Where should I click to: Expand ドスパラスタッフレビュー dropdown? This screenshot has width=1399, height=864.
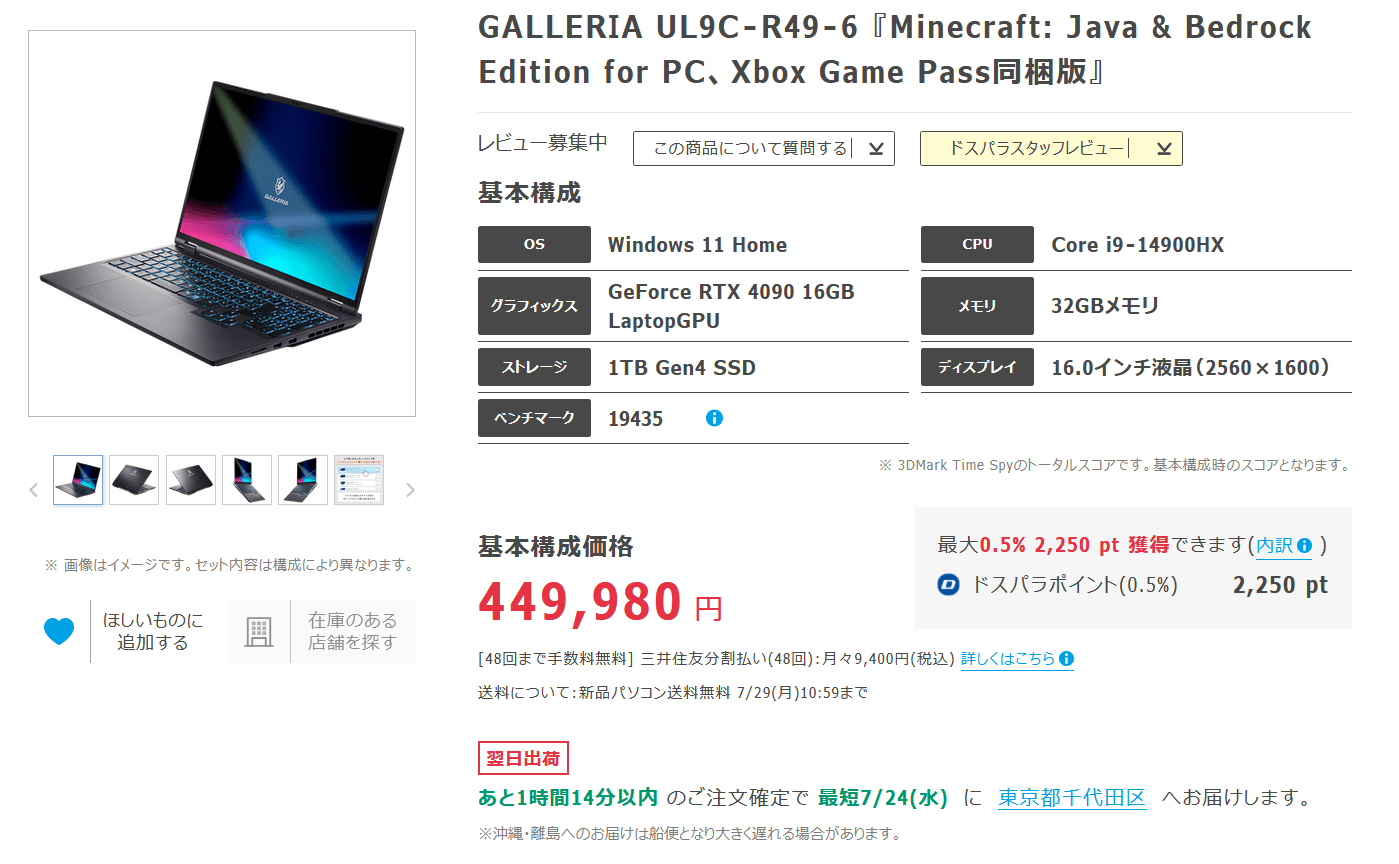click(1051, 148)
